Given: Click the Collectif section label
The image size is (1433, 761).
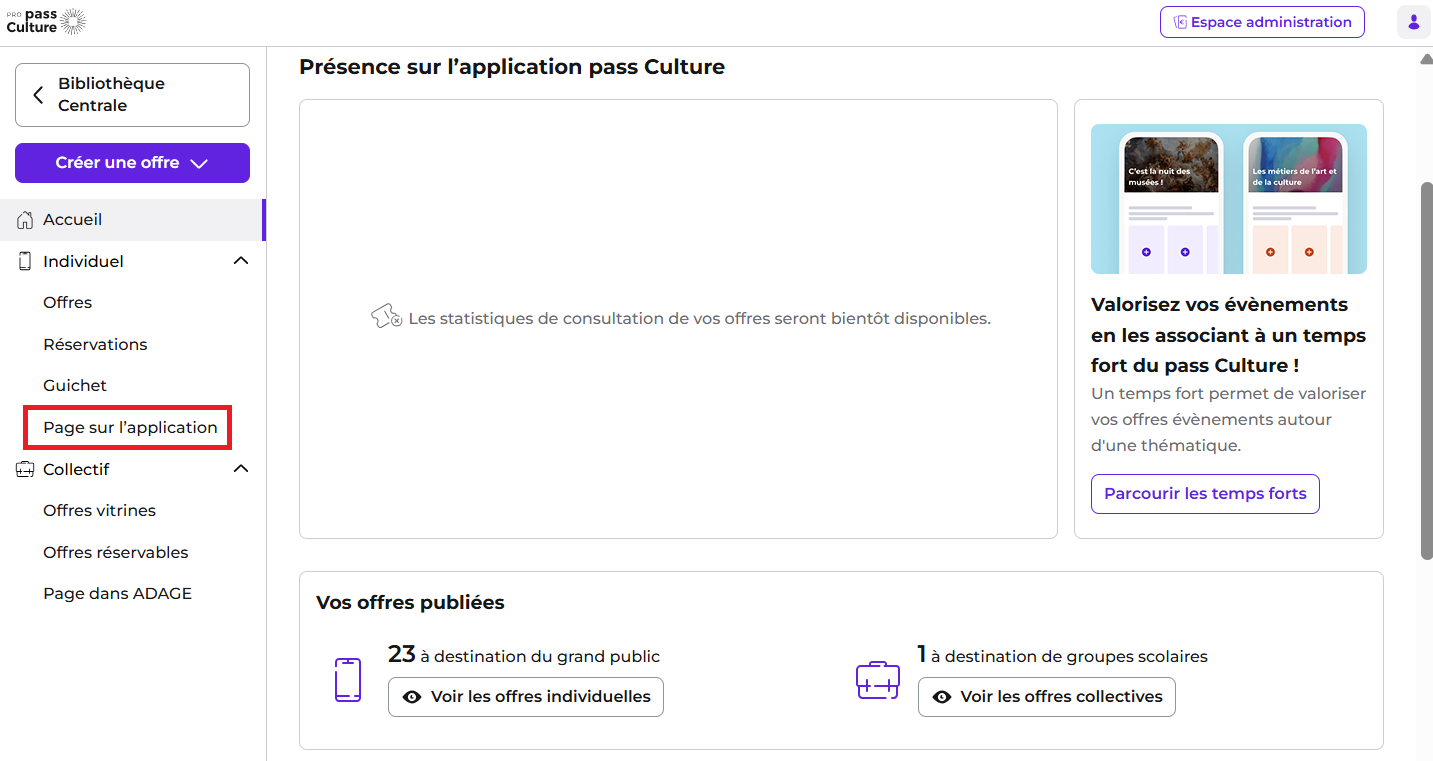Looking at the screenshot, I should 76,469.
